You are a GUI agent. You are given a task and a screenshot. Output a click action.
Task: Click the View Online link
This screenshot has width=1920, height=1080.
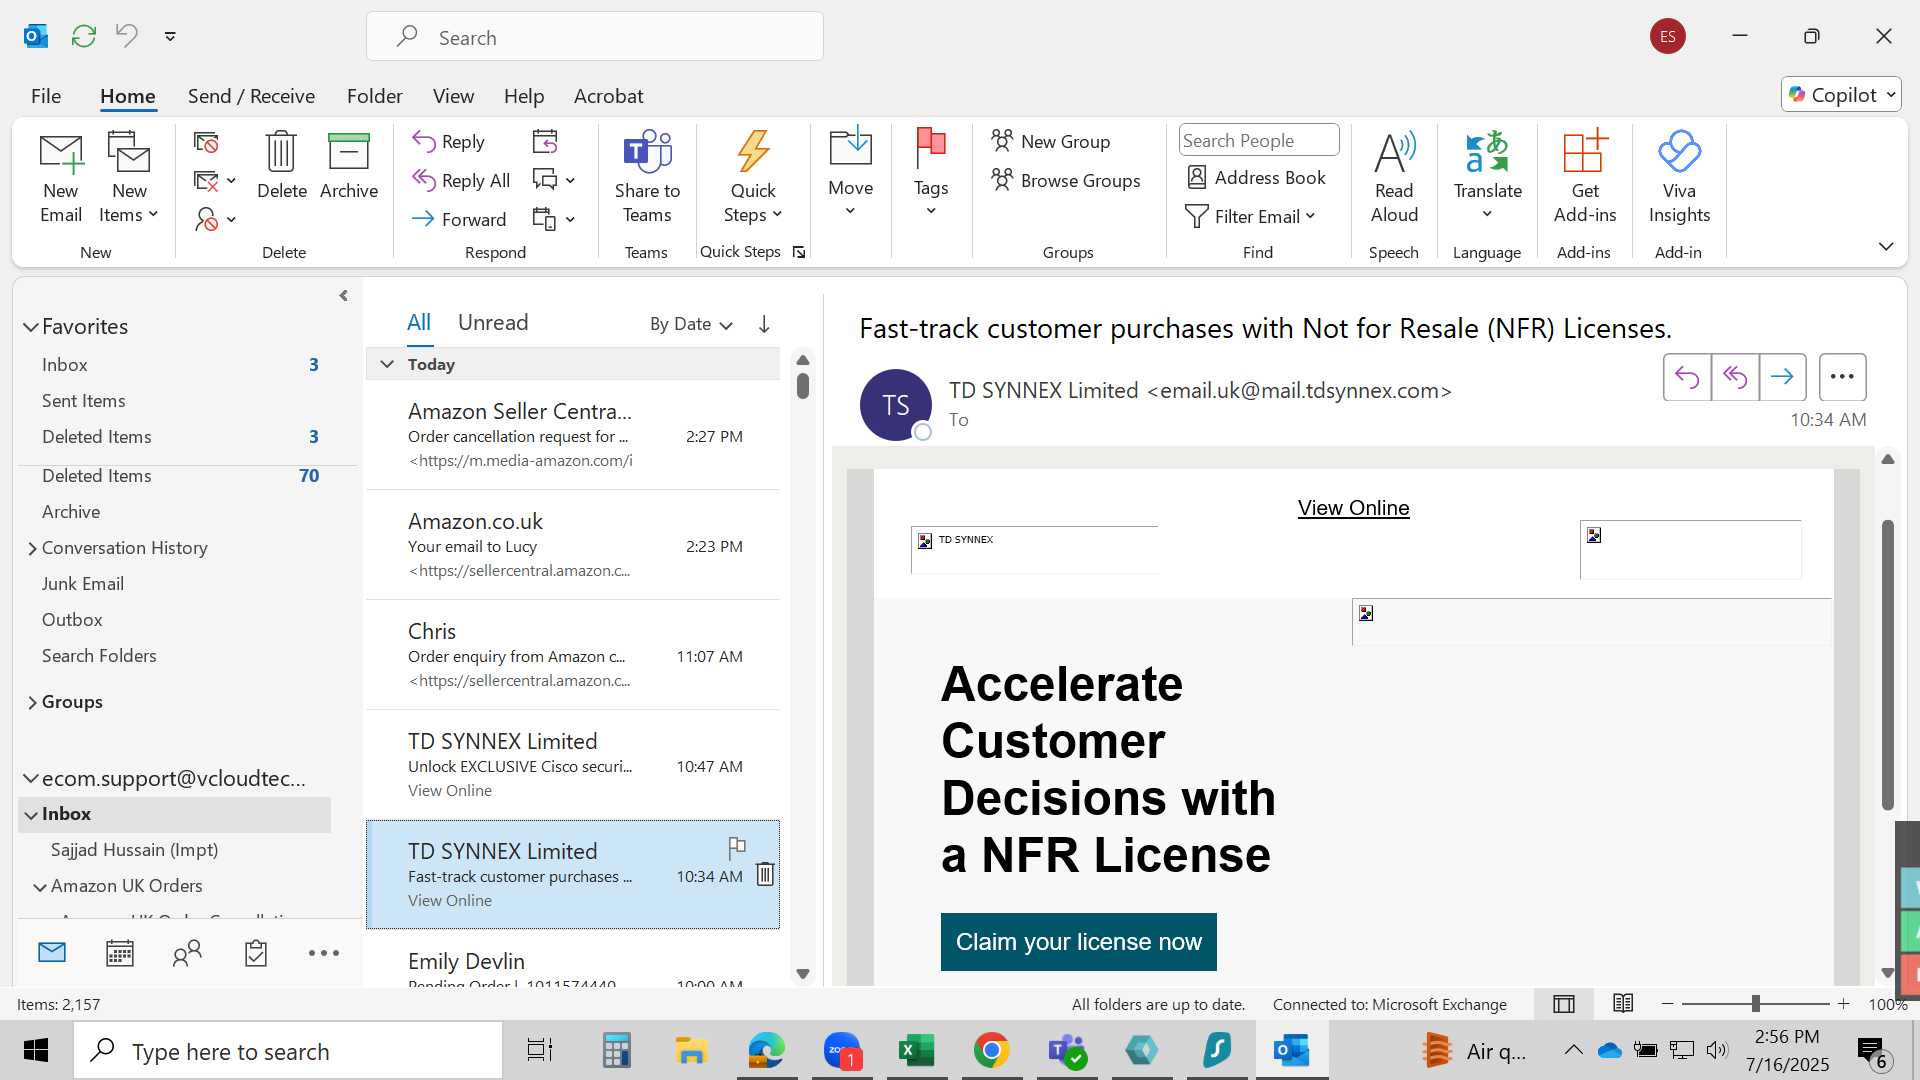pos(1353,508)
